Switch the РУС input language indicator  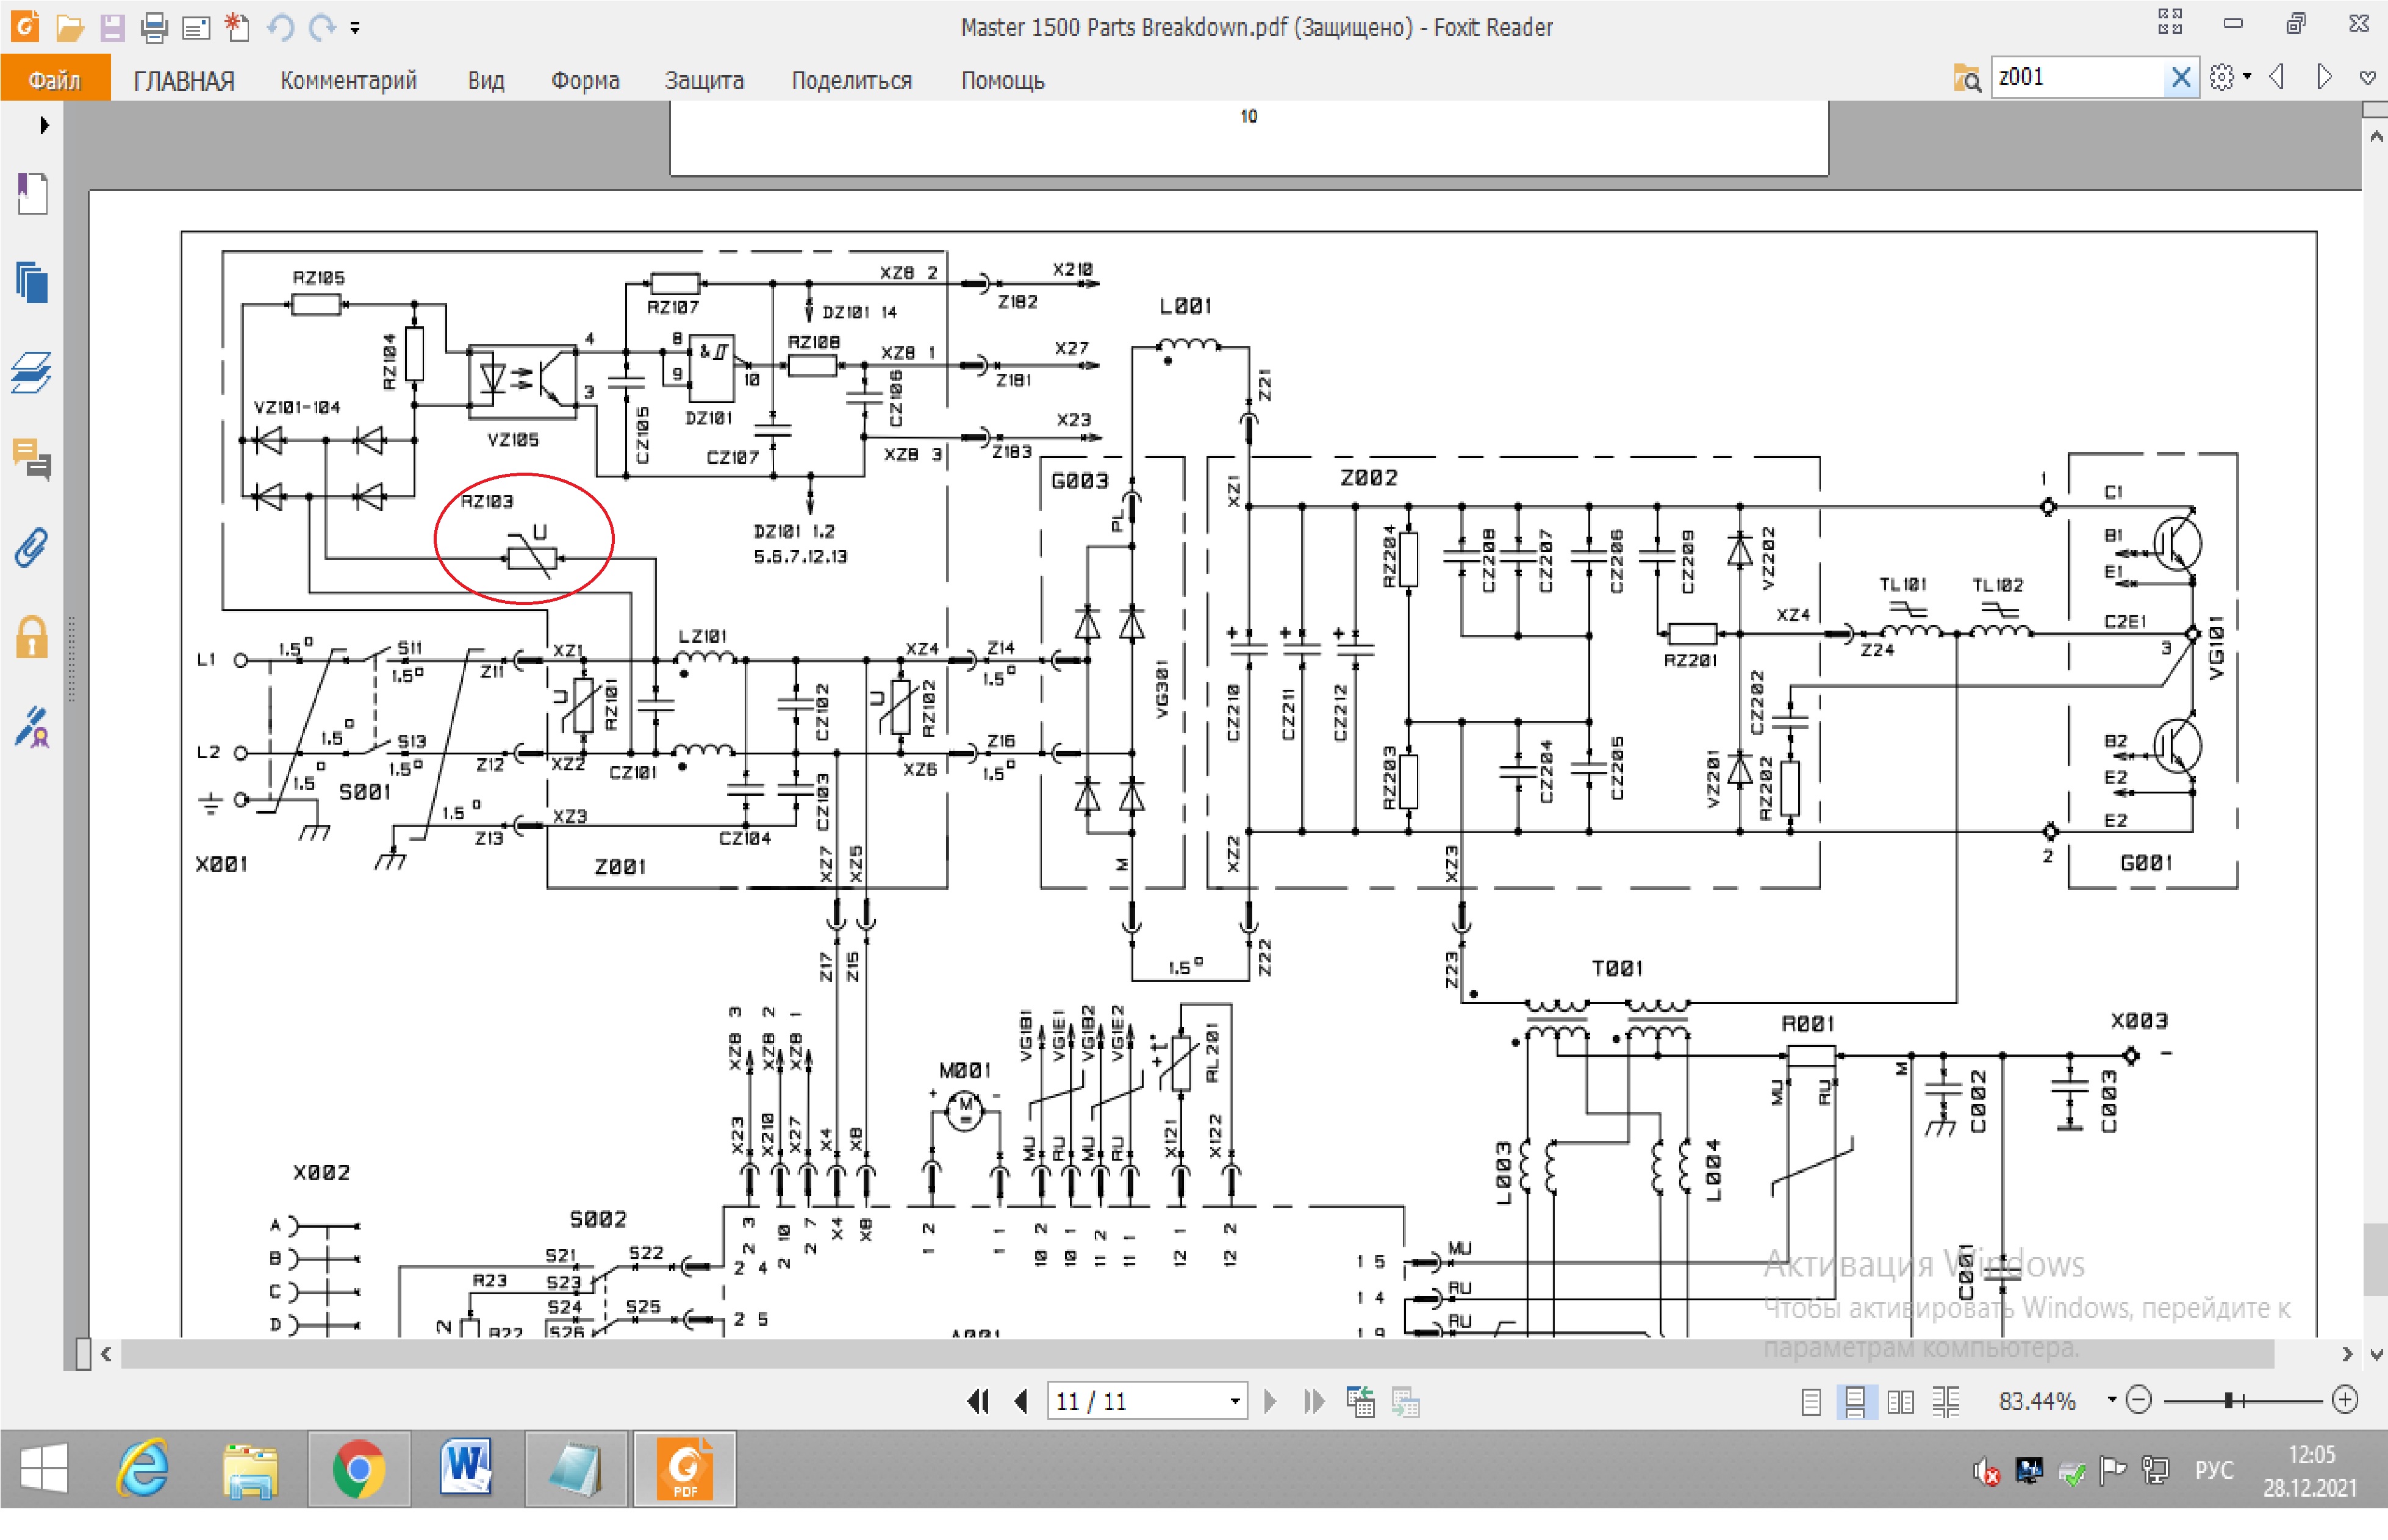tap(2213, 1470)
